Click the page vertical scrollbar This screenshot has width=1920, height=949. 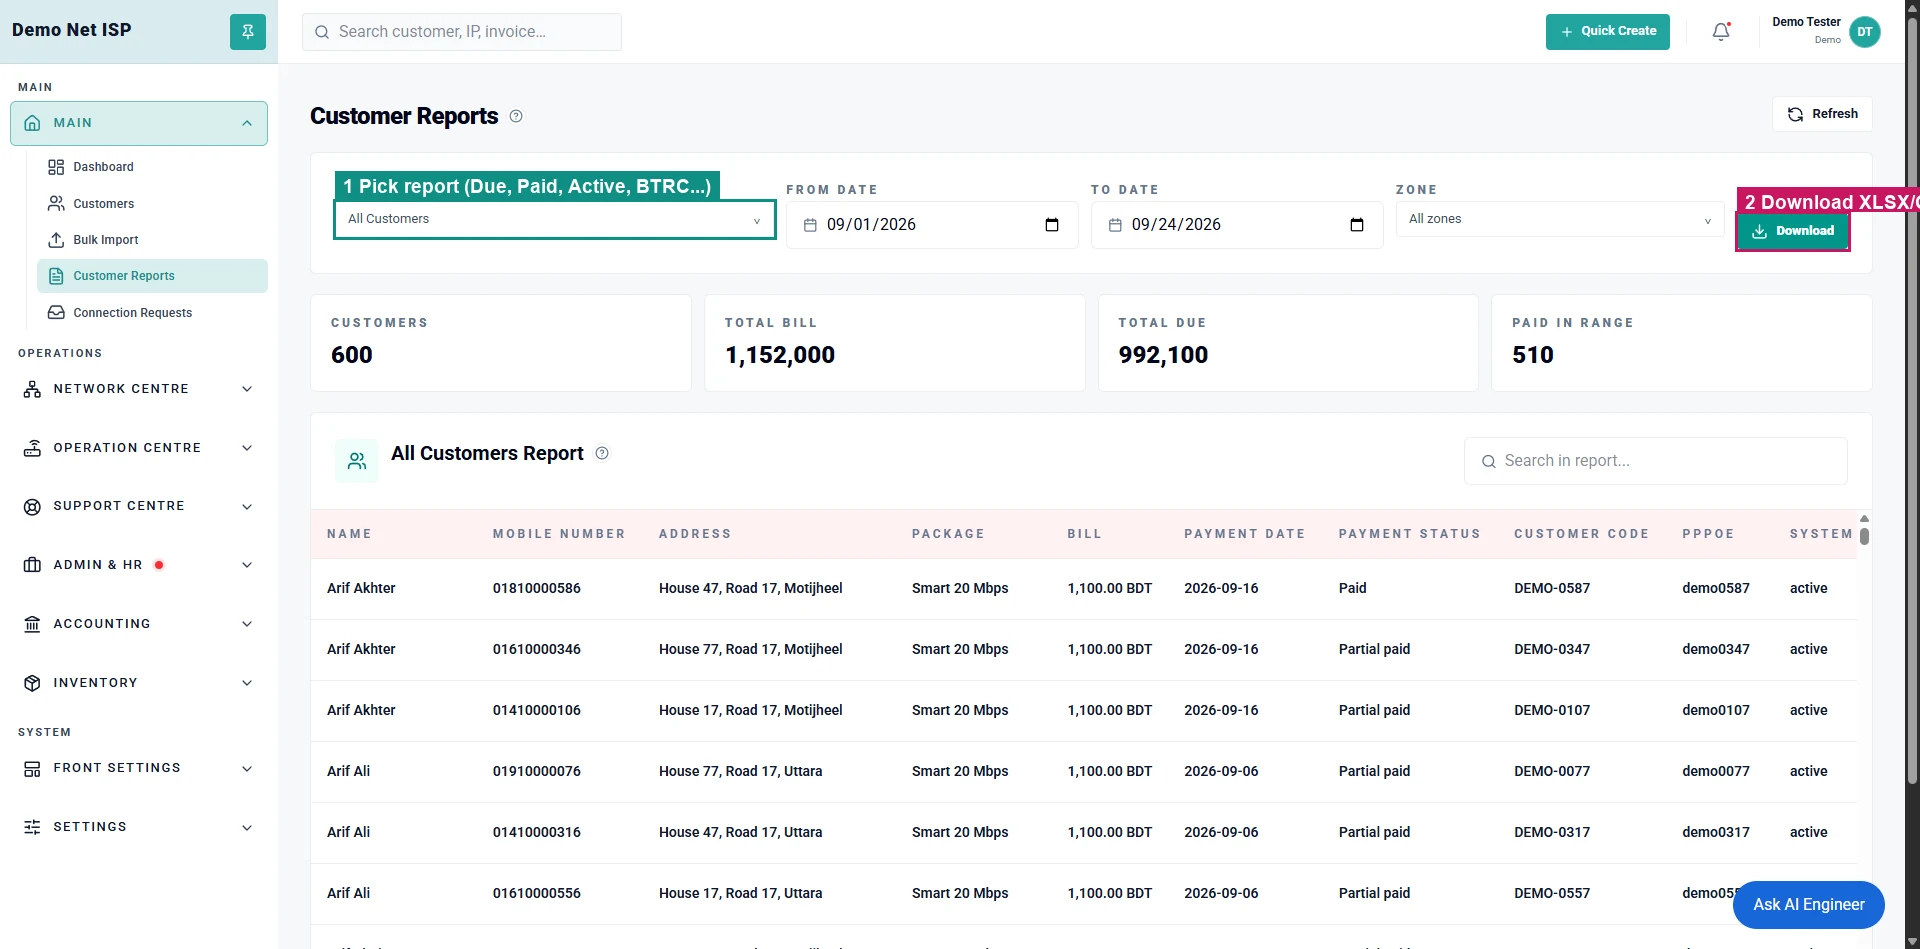pos(1912,400)
